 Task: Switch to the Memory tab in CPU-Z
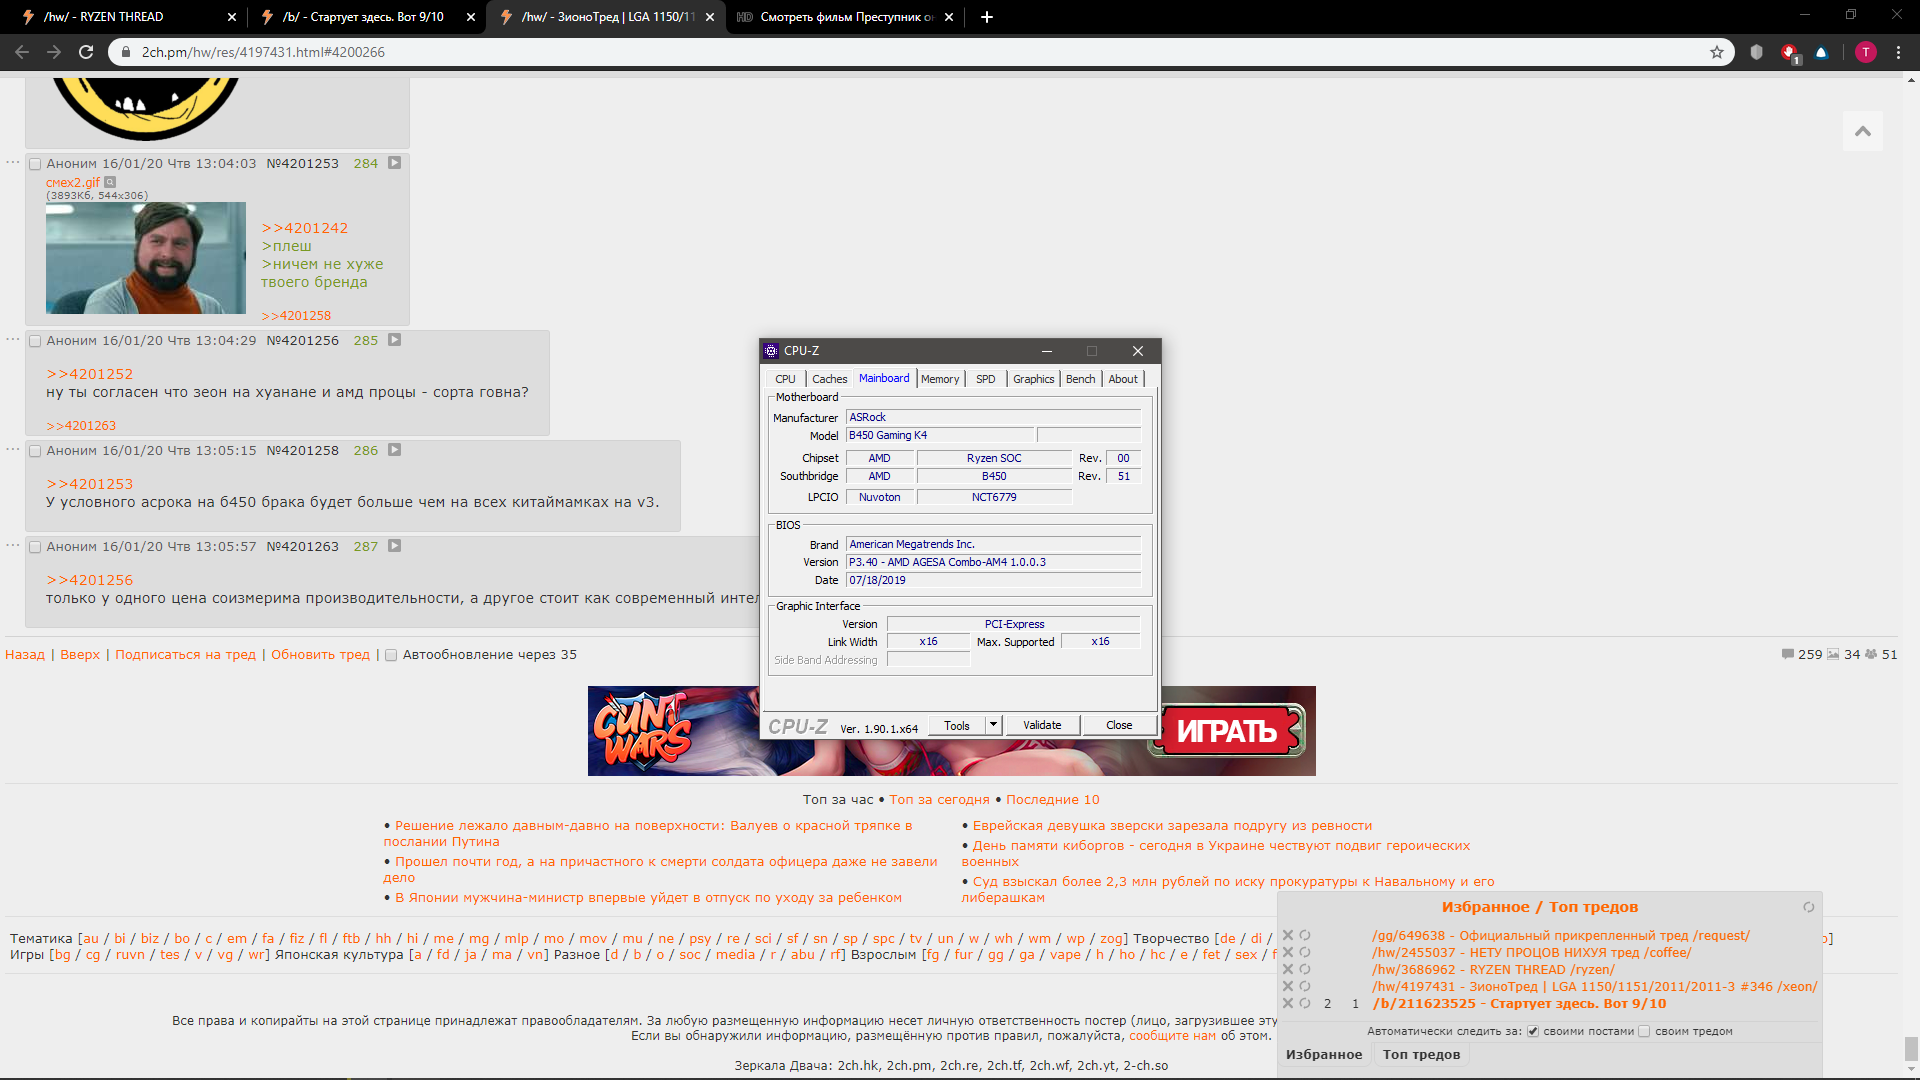tap(939, 379)
